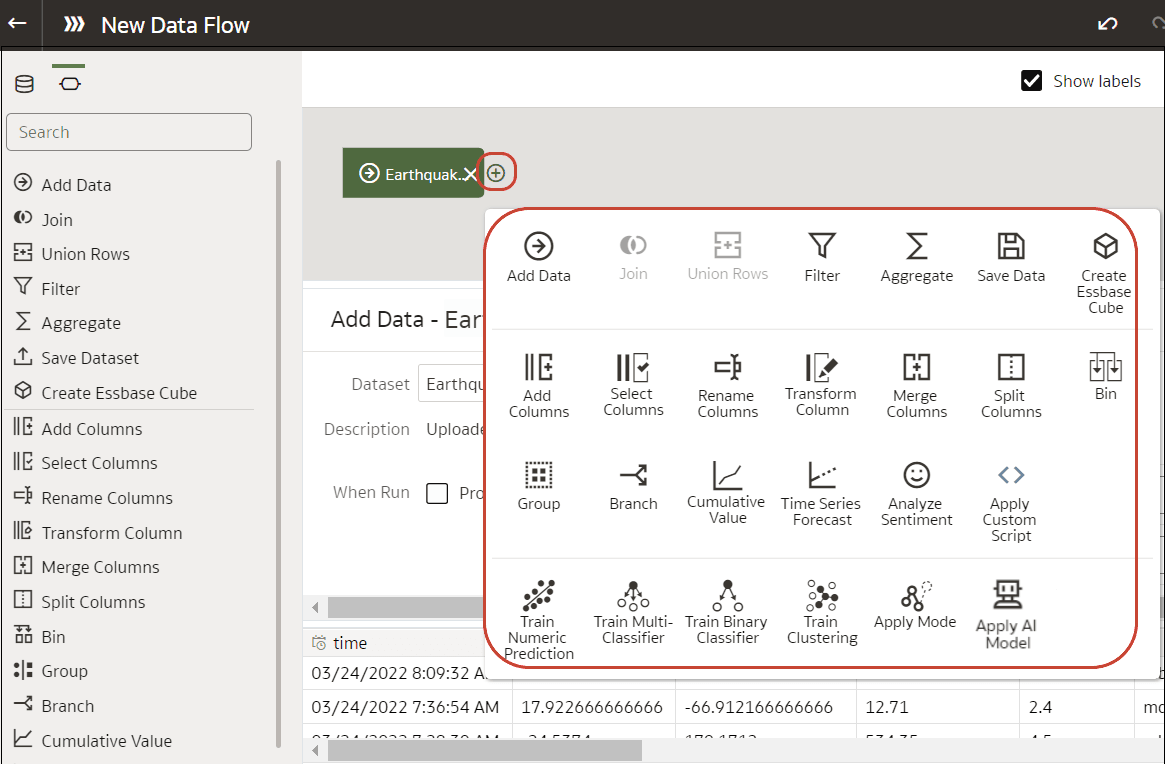Viewport: 1165px width, 764px height.
Task: Check the When Run prompt checkbox
Action: click(x=437, y=492)
